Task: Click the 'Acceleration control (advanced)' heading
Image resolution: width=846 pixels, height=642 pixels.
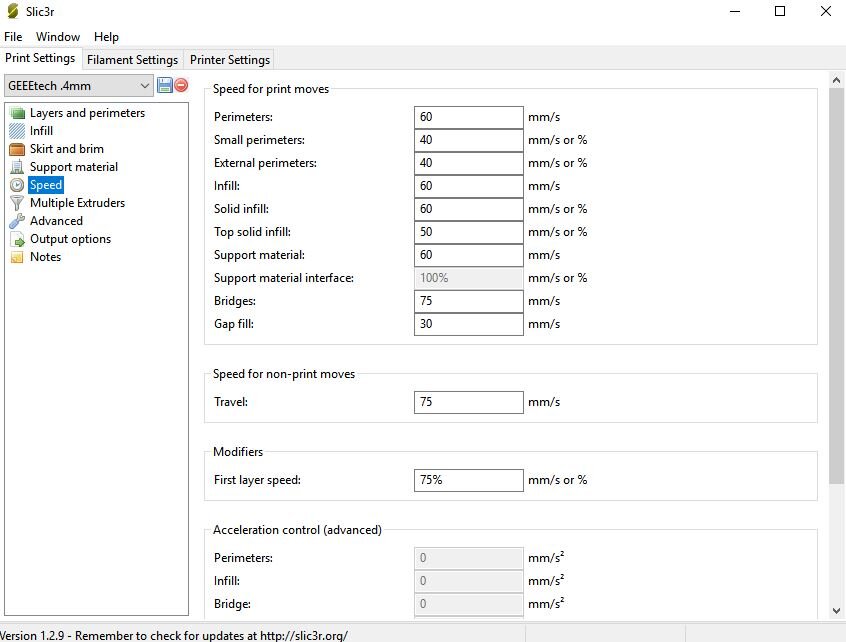Action: (297, 530)
